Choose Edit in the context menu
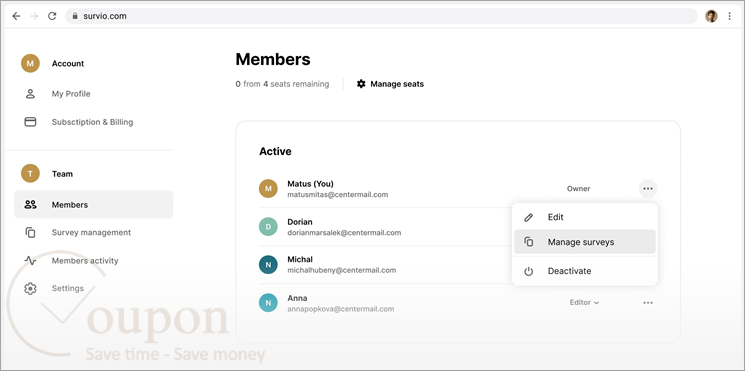The width and height of the screenshot is (745, 371). [585, 217]
